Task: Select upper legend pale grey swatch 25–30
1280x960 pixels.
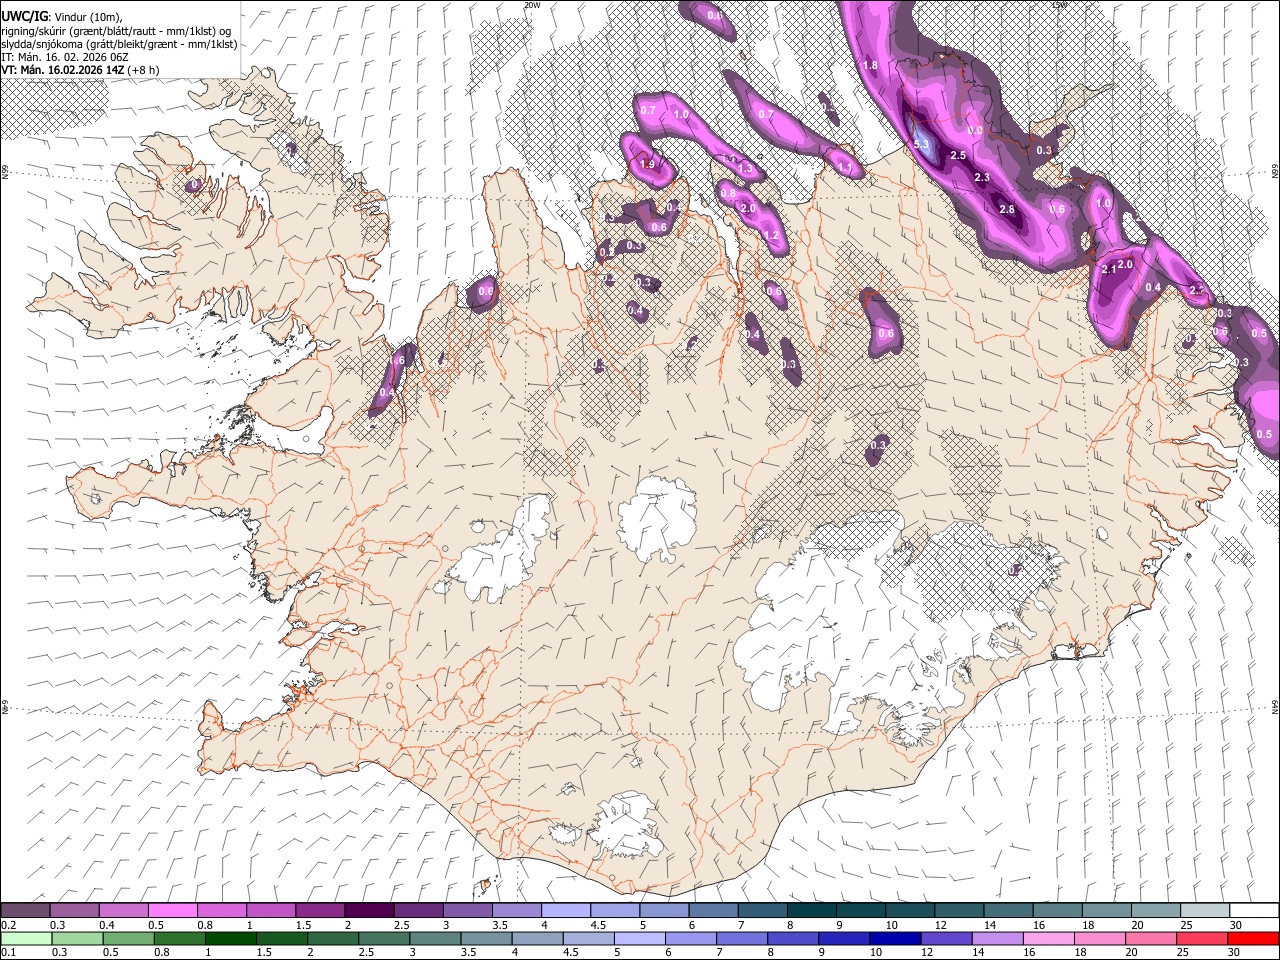Action: (1205, 910)
